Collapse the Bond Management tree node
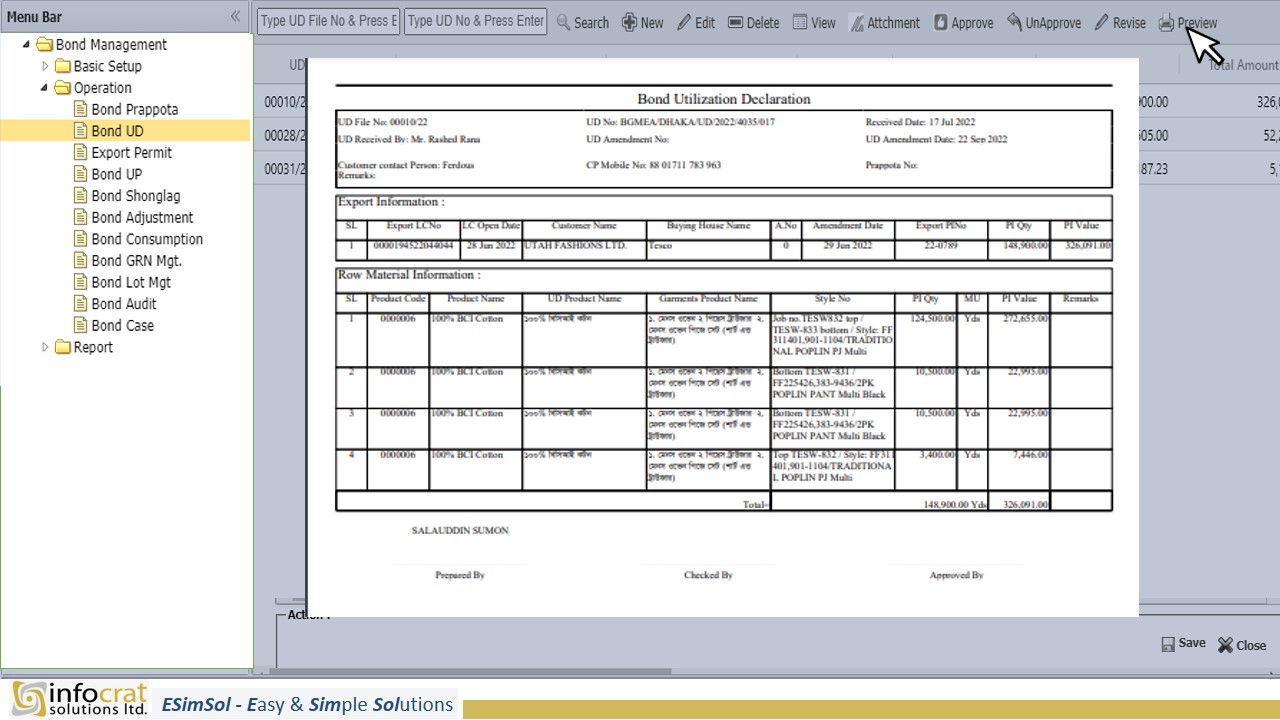The image size is (1280, 720). 26,44
